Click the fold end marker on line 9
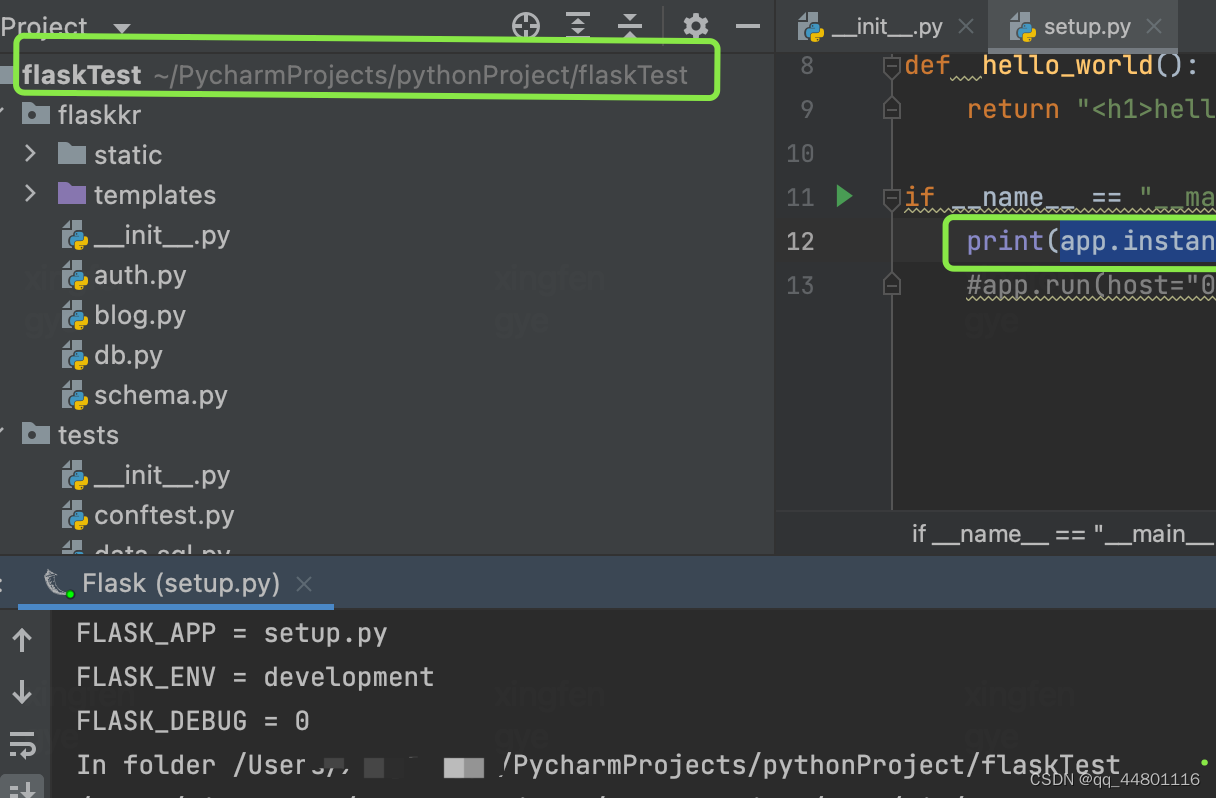The height and width of the screenshot is (798, 1216). [892, 109]
